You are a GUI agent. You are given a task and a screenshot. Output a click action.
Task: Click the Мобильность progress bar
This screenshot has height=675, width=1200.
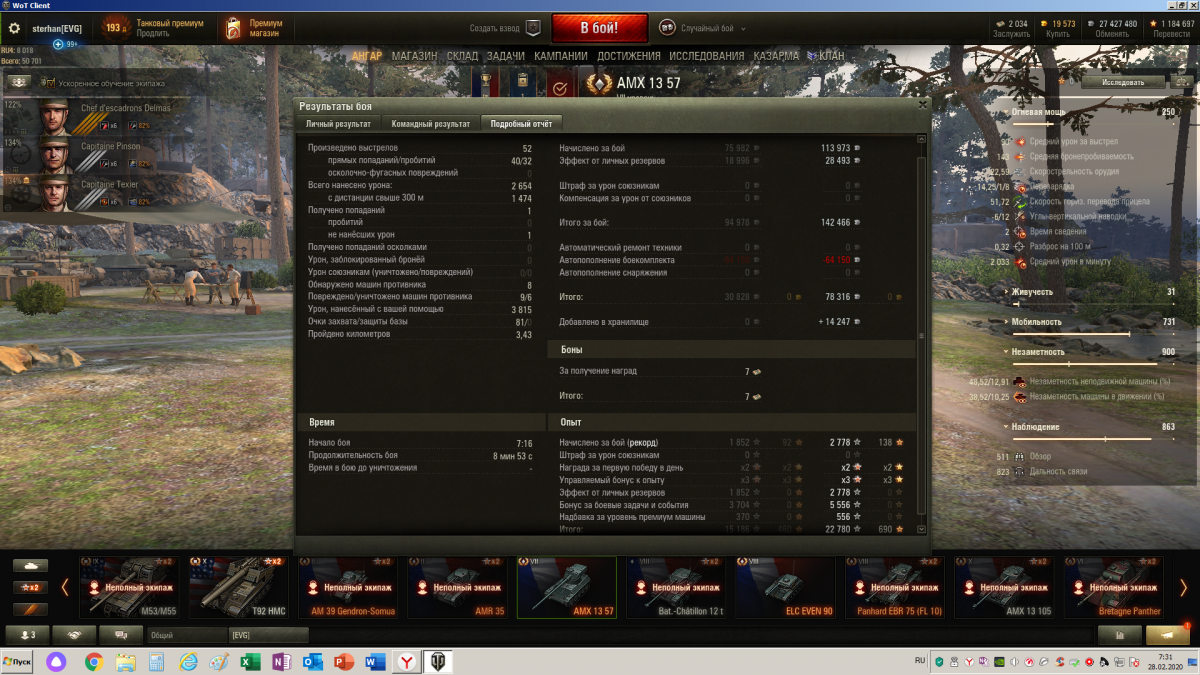1093,335
